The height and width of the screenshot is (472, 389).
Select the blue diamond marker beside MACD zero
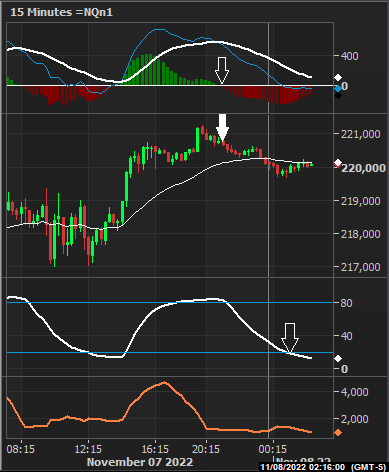click(x=338, y=89)
